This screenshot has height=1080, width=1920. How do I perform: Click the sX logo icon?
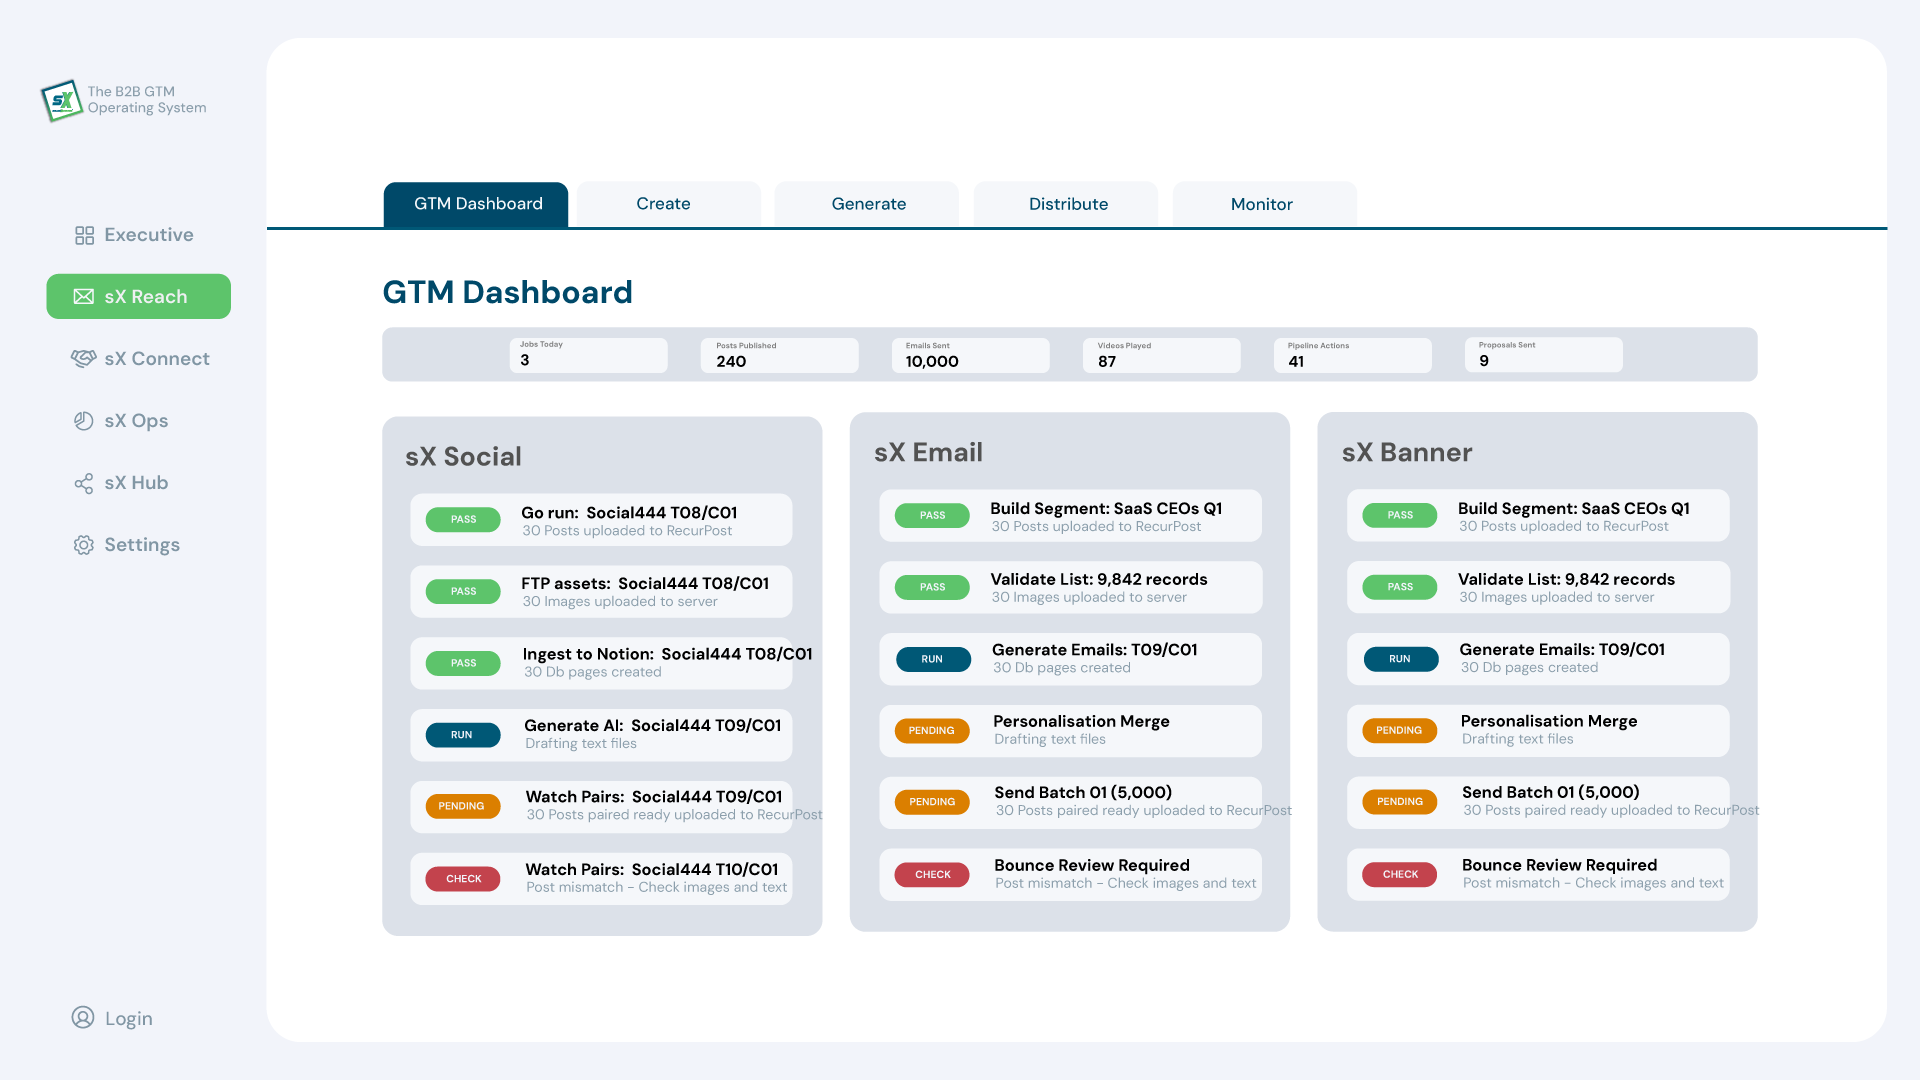point(62,100)
